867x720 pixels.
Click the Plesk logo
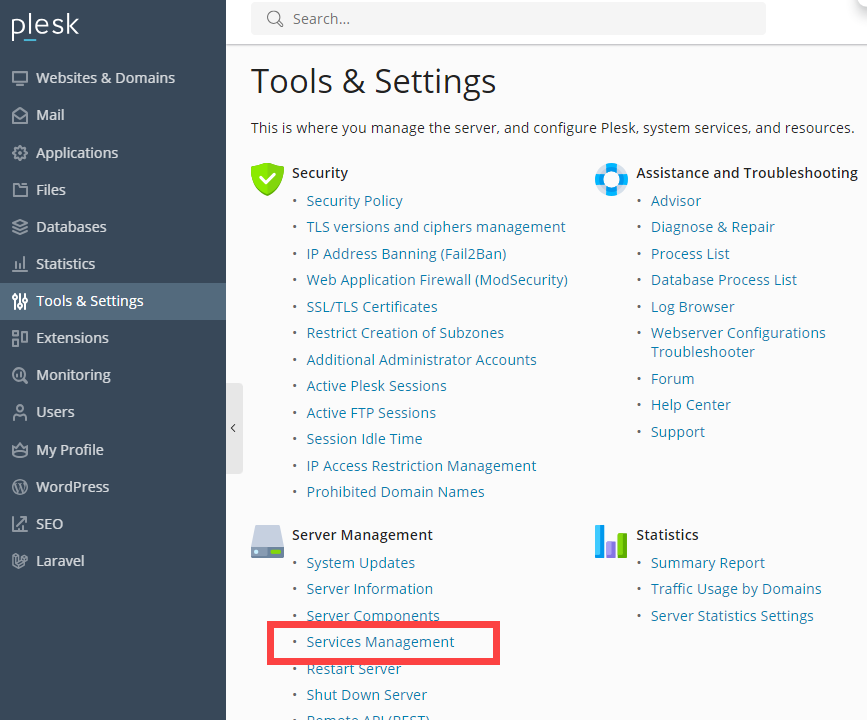pyautogui.click(x=45, y=26)
